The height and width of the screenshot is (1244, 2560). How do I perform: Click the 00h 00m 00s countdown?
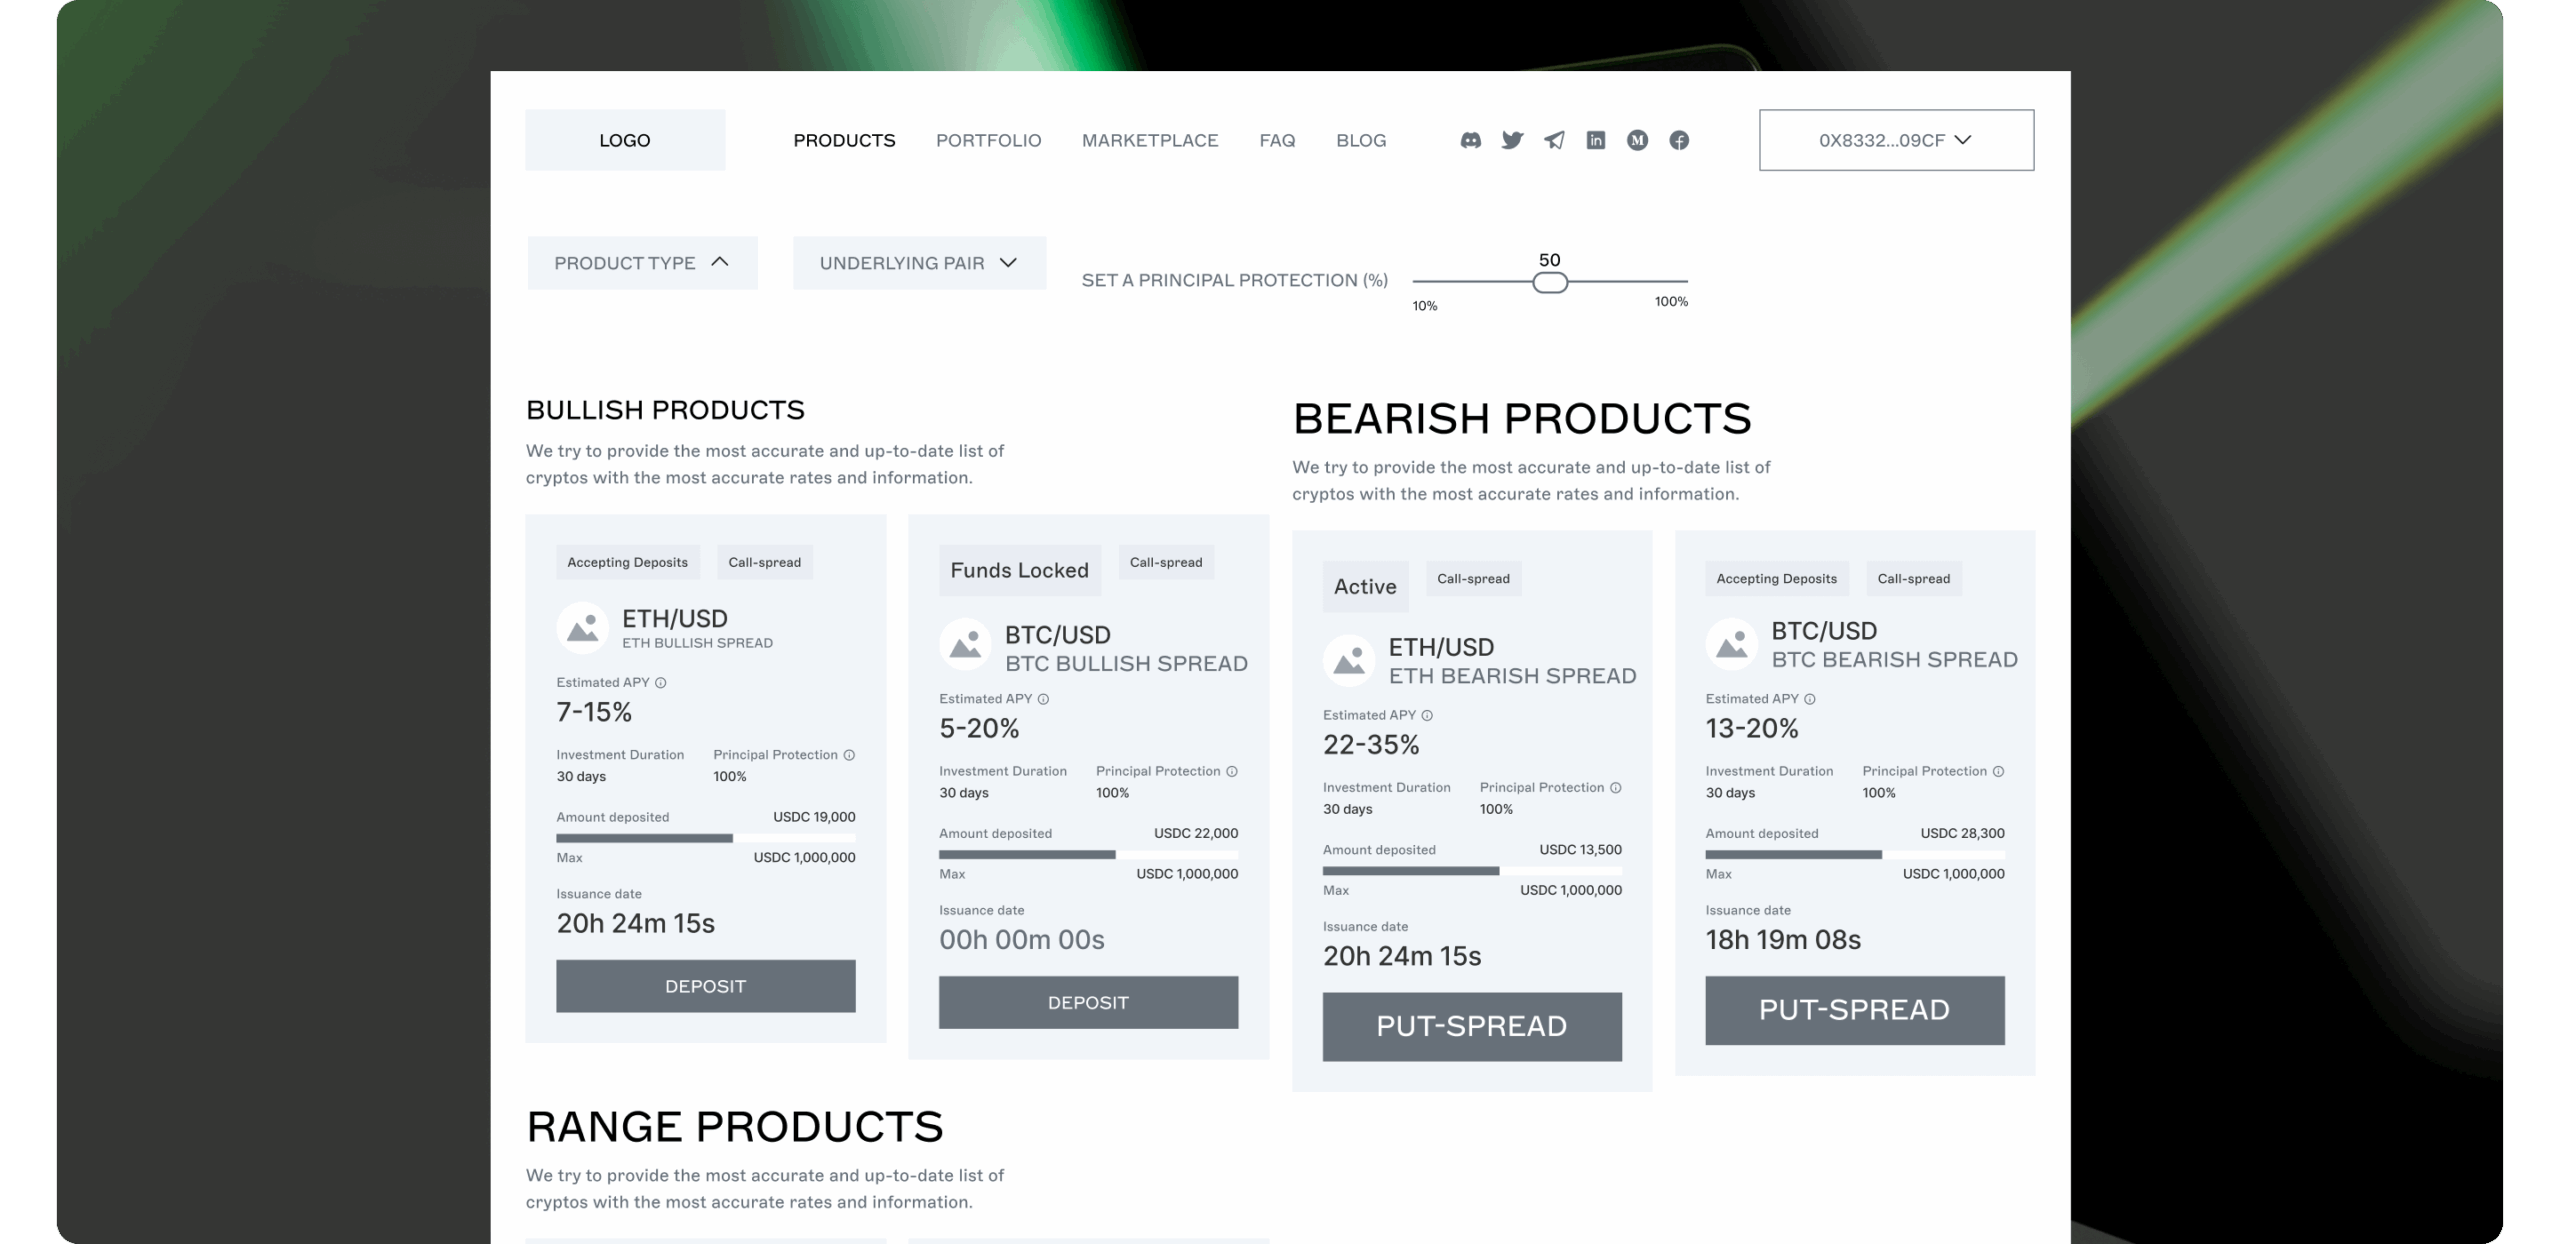point(1022,939)
